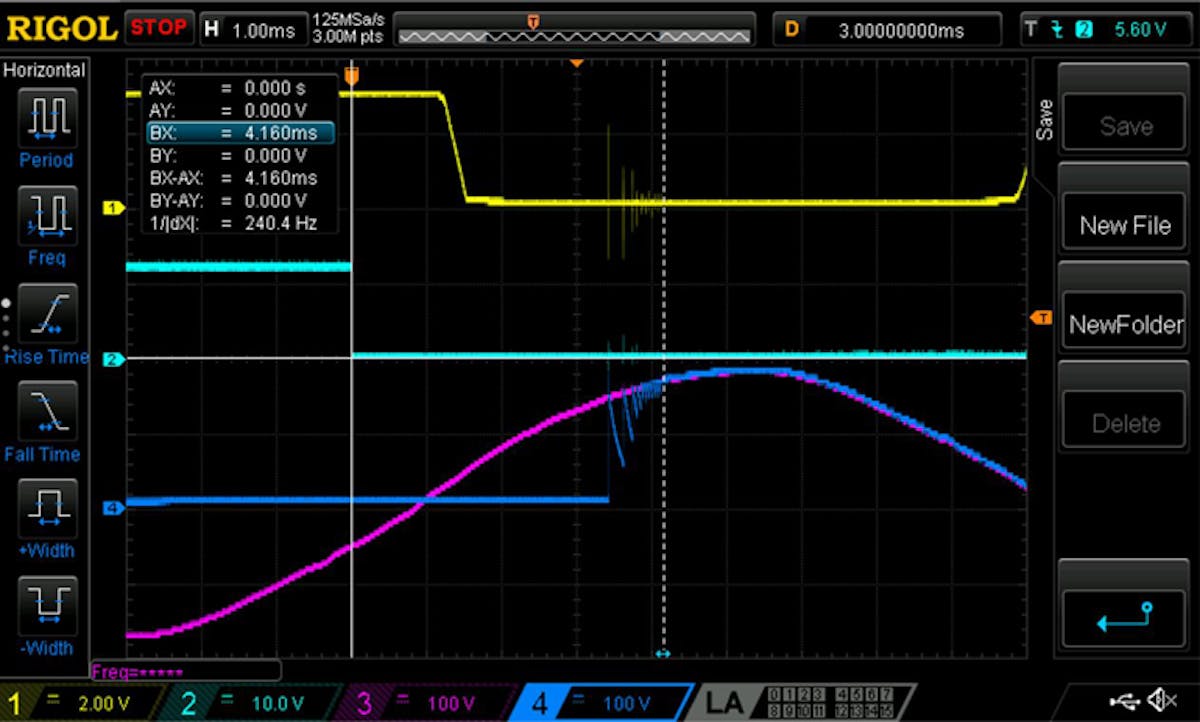Toggle Channel 4 display on or off
This screenshot has height=722, width=1200.
(x=540, y=703)
